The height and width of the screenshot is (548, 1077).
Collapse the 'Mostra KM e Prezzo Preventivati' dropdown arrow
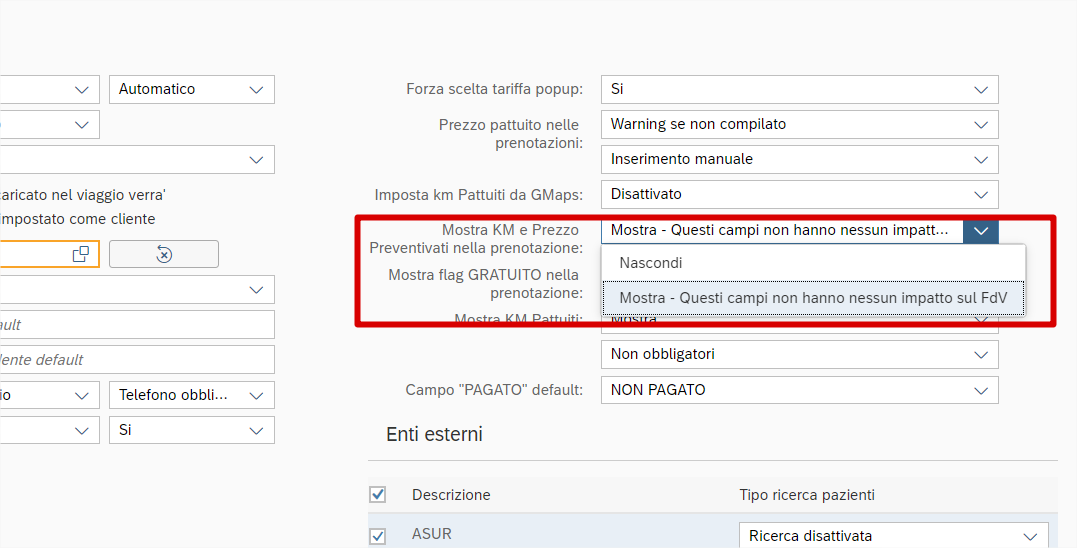(981, 230)
